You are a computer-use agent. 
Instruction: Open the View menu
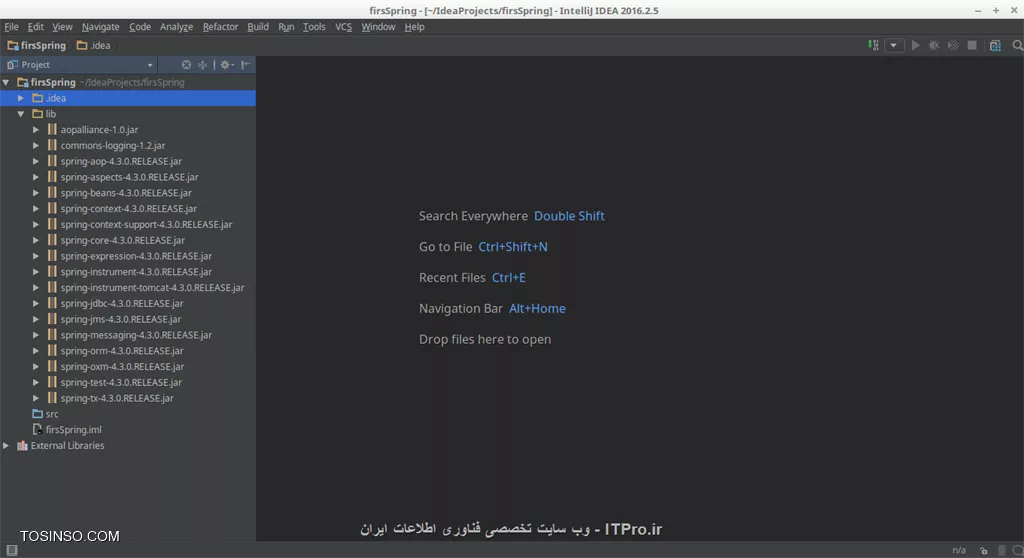[62, 27]
